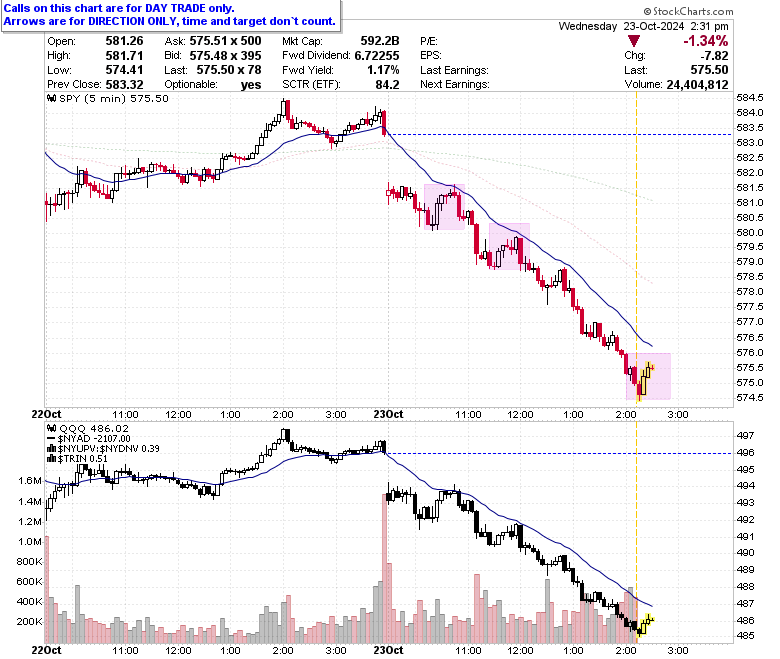Click the DAY TRADE only annotation line
780x659 pixels.
click(119, 8)
